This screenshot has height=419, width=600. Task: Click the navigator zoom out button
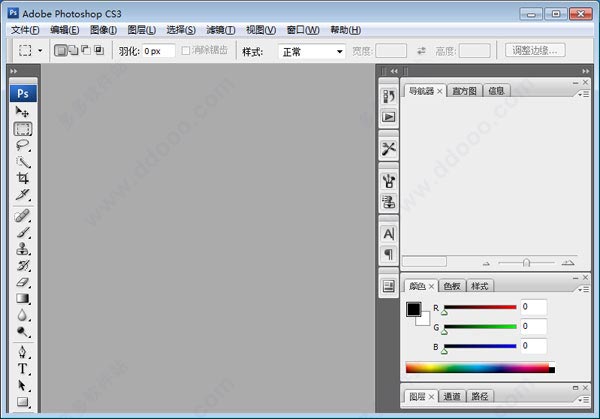pyautogui.click(x=486, y=263)
